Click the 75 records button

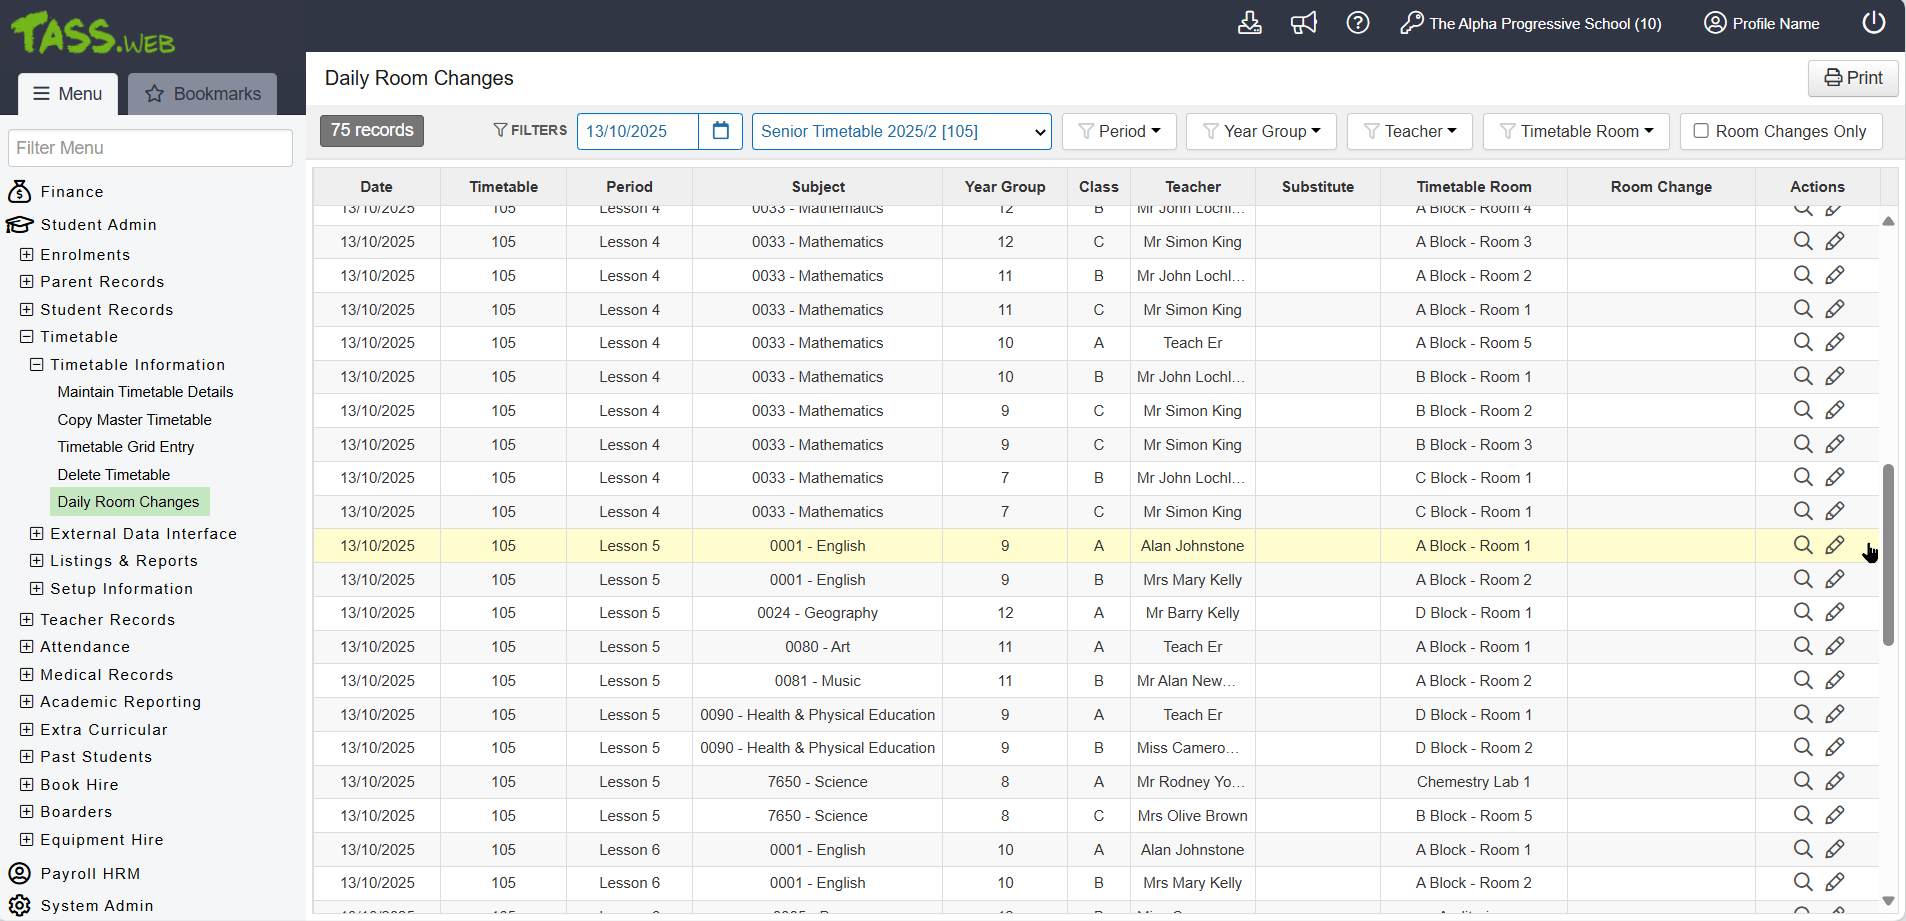click(x=372, y=130)
